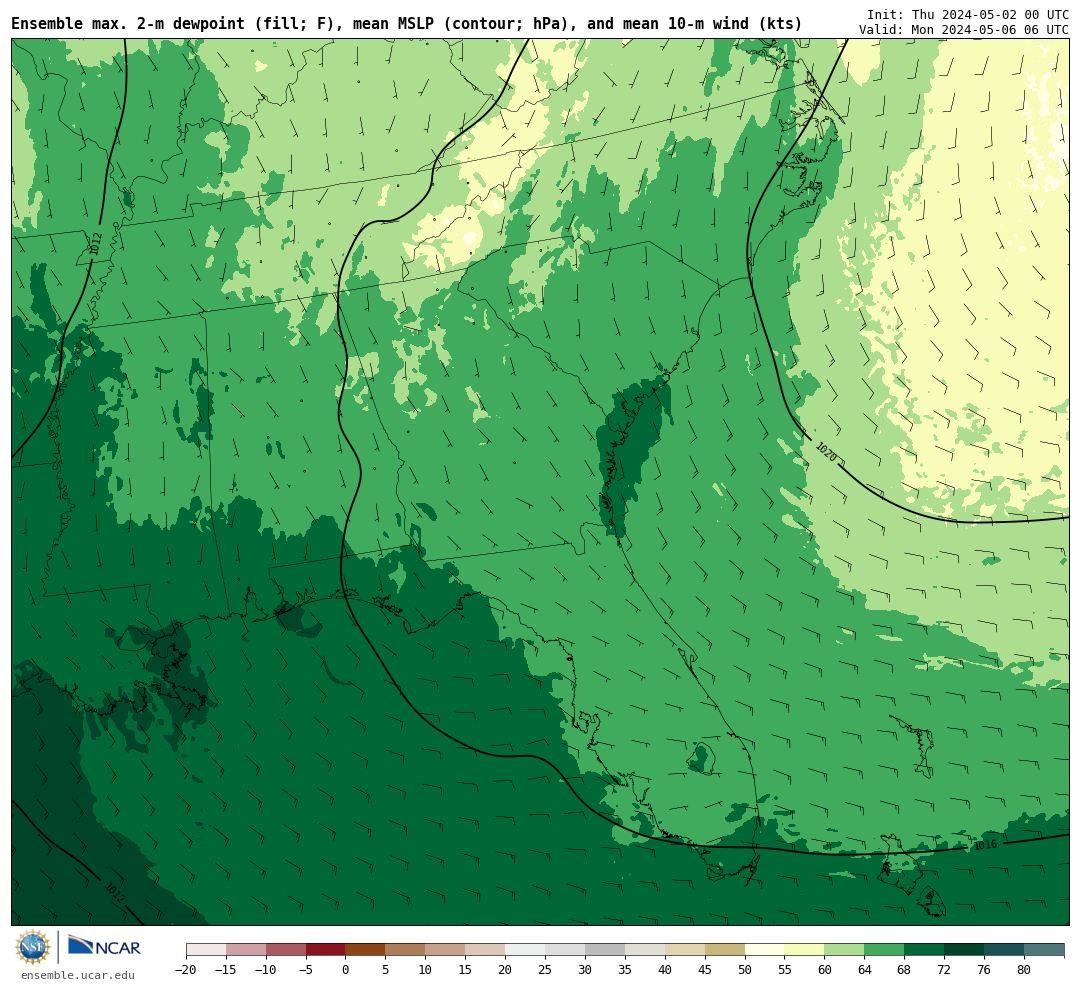Pick the green swatch between 64 and 68

(885, 950)
